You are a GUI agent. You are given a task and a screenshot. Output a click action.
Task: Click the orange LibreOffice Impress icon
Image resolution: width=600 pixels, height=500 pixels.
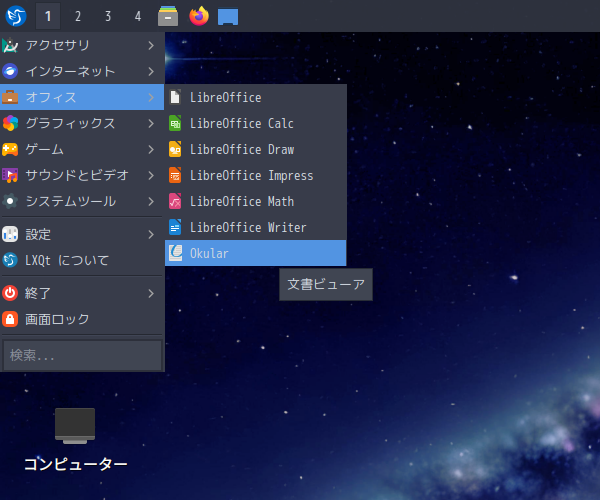tap(175, 175)
